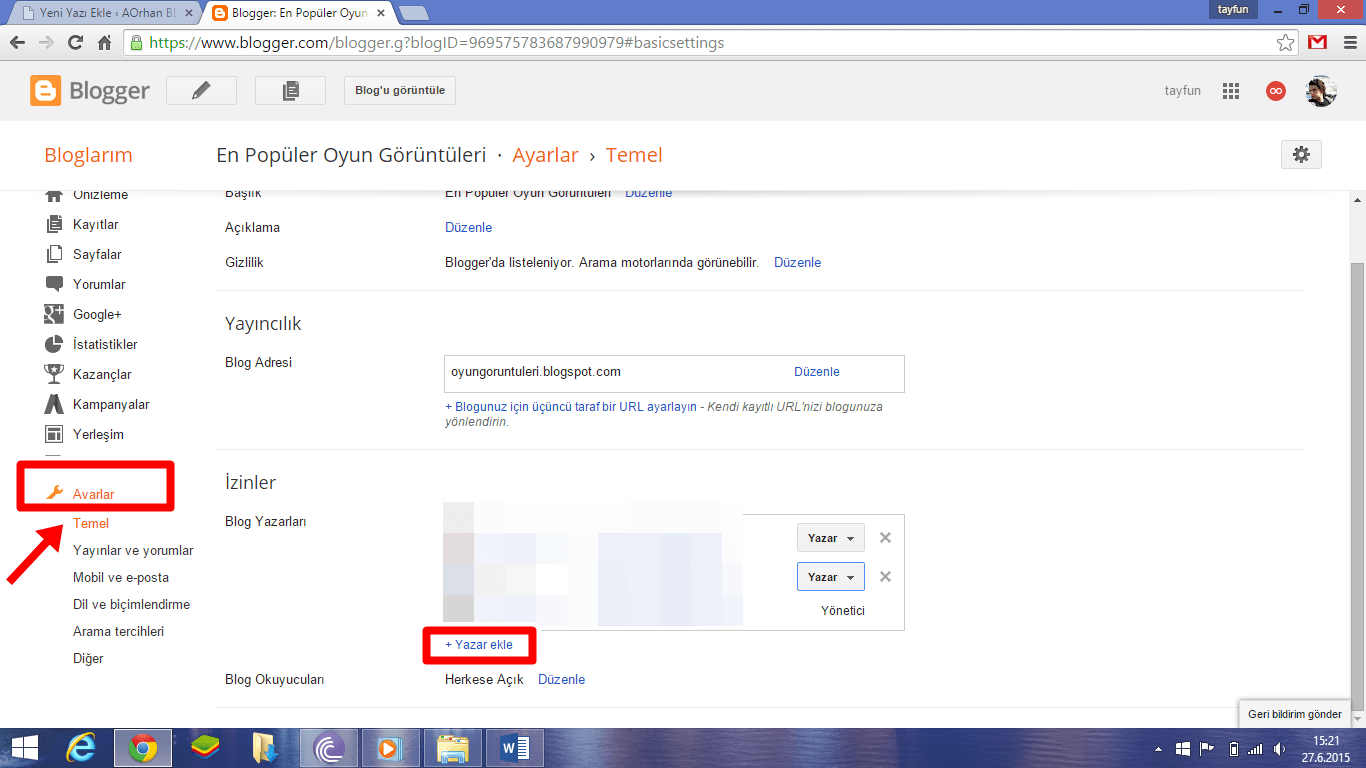This screenshot has height=768, width=1366.
Task: Open Dil ve biçimlendirme settings
Action: tap(131, 605)
